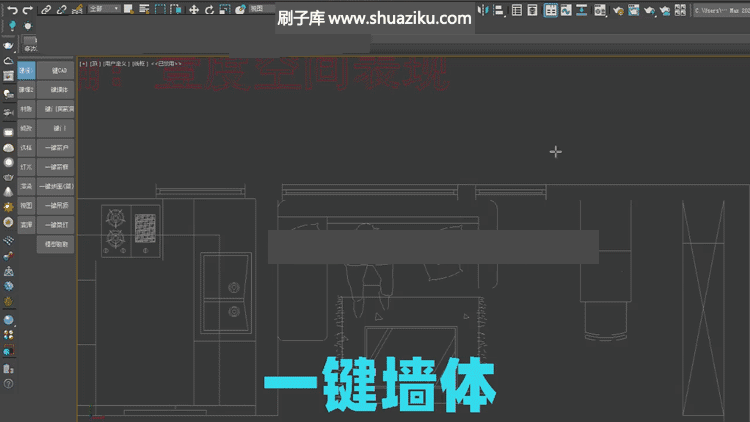Screen dimensions: 750x422
Task: Activate the Select and Move tool
Action: [x=194, y=9]
